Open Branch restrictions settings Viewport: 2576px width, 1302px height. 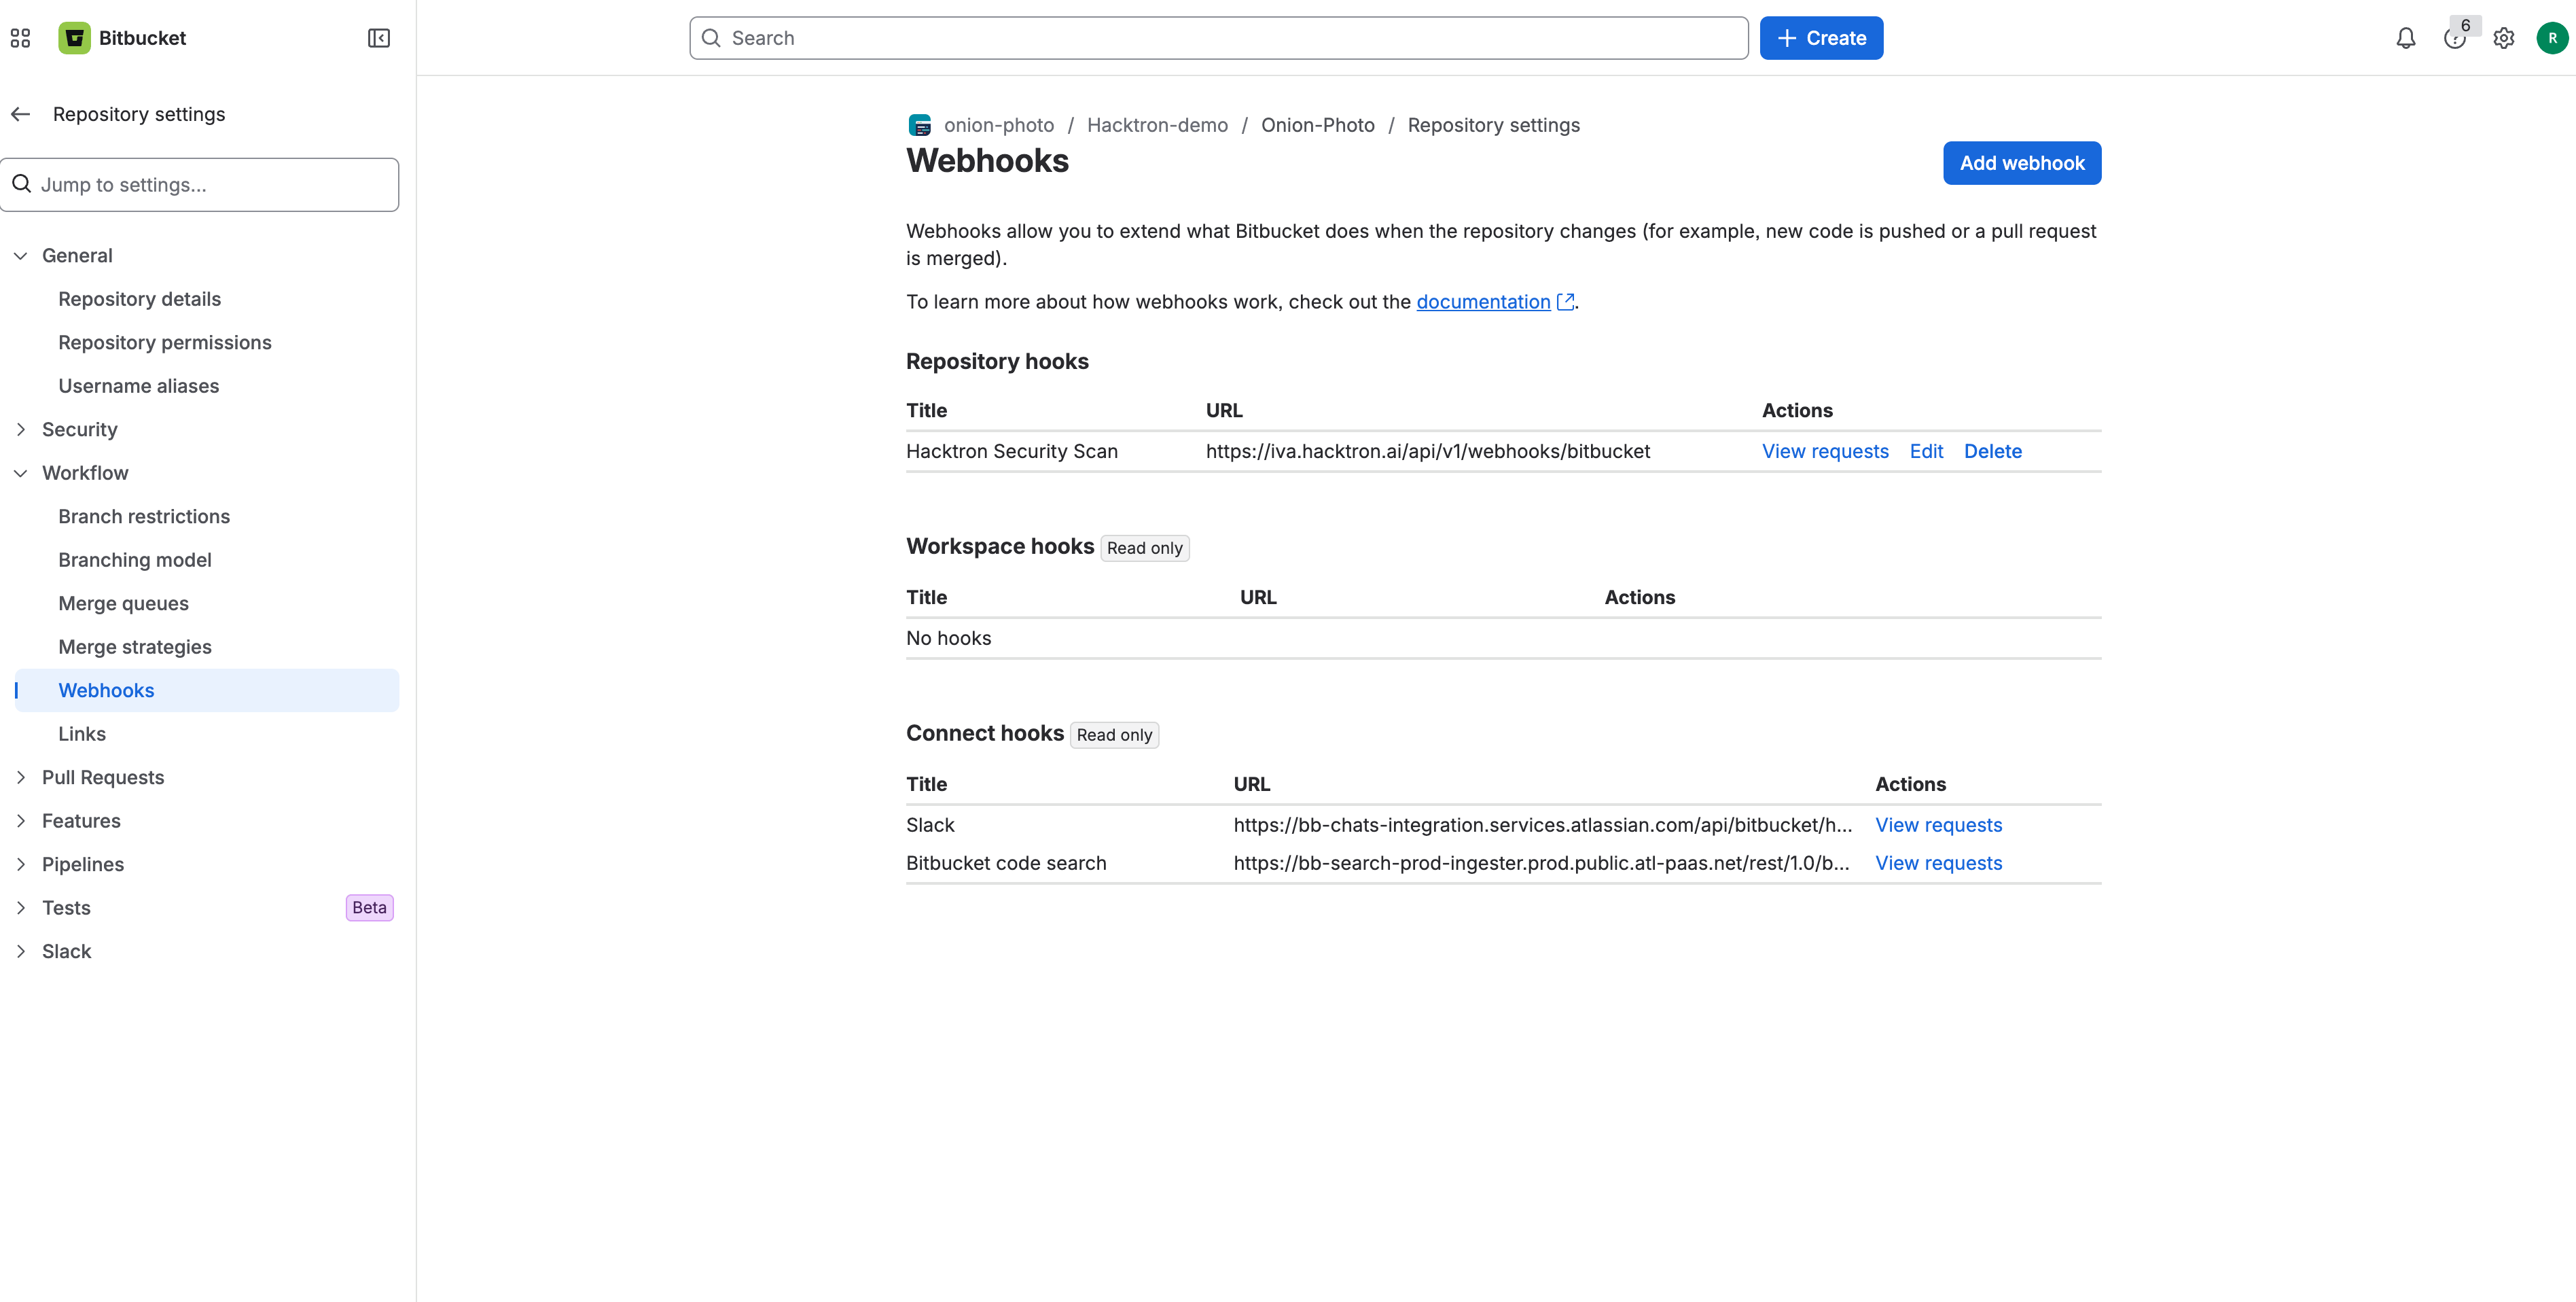(x=144, y=516)
